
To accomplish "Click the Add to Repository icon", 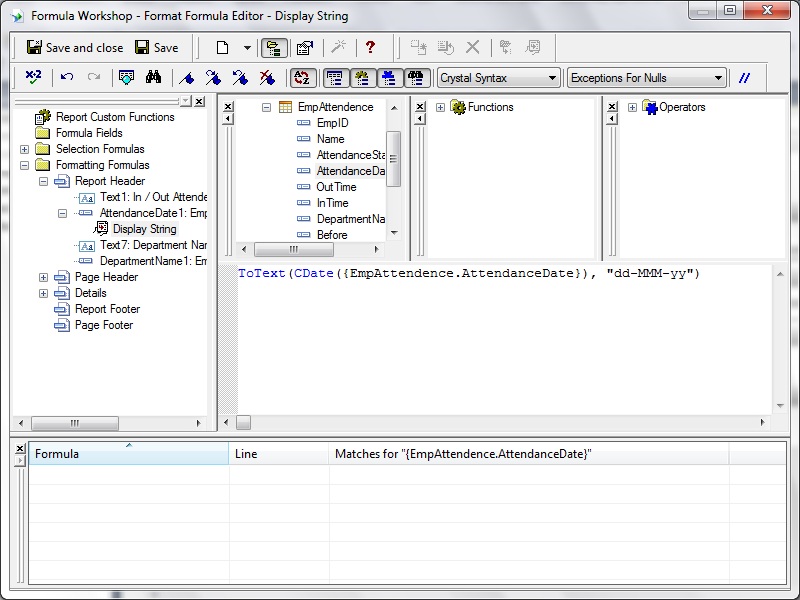I will pos(533,47).
